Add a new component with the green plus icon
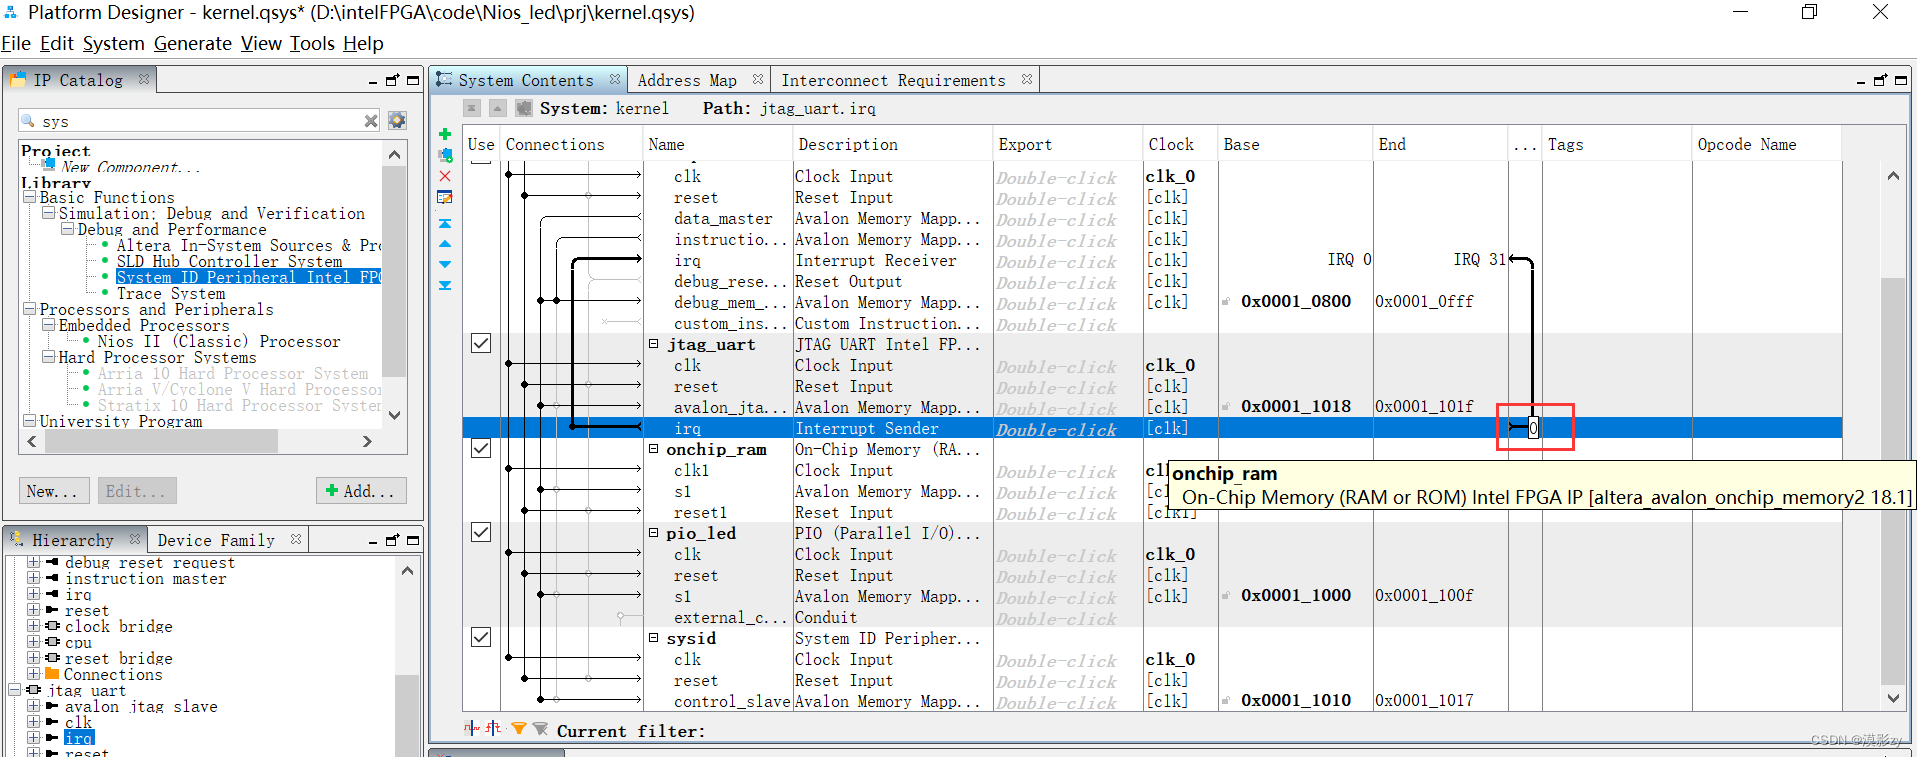The height and width of the screenshot is (757, 1917). (x=445, y=134)
